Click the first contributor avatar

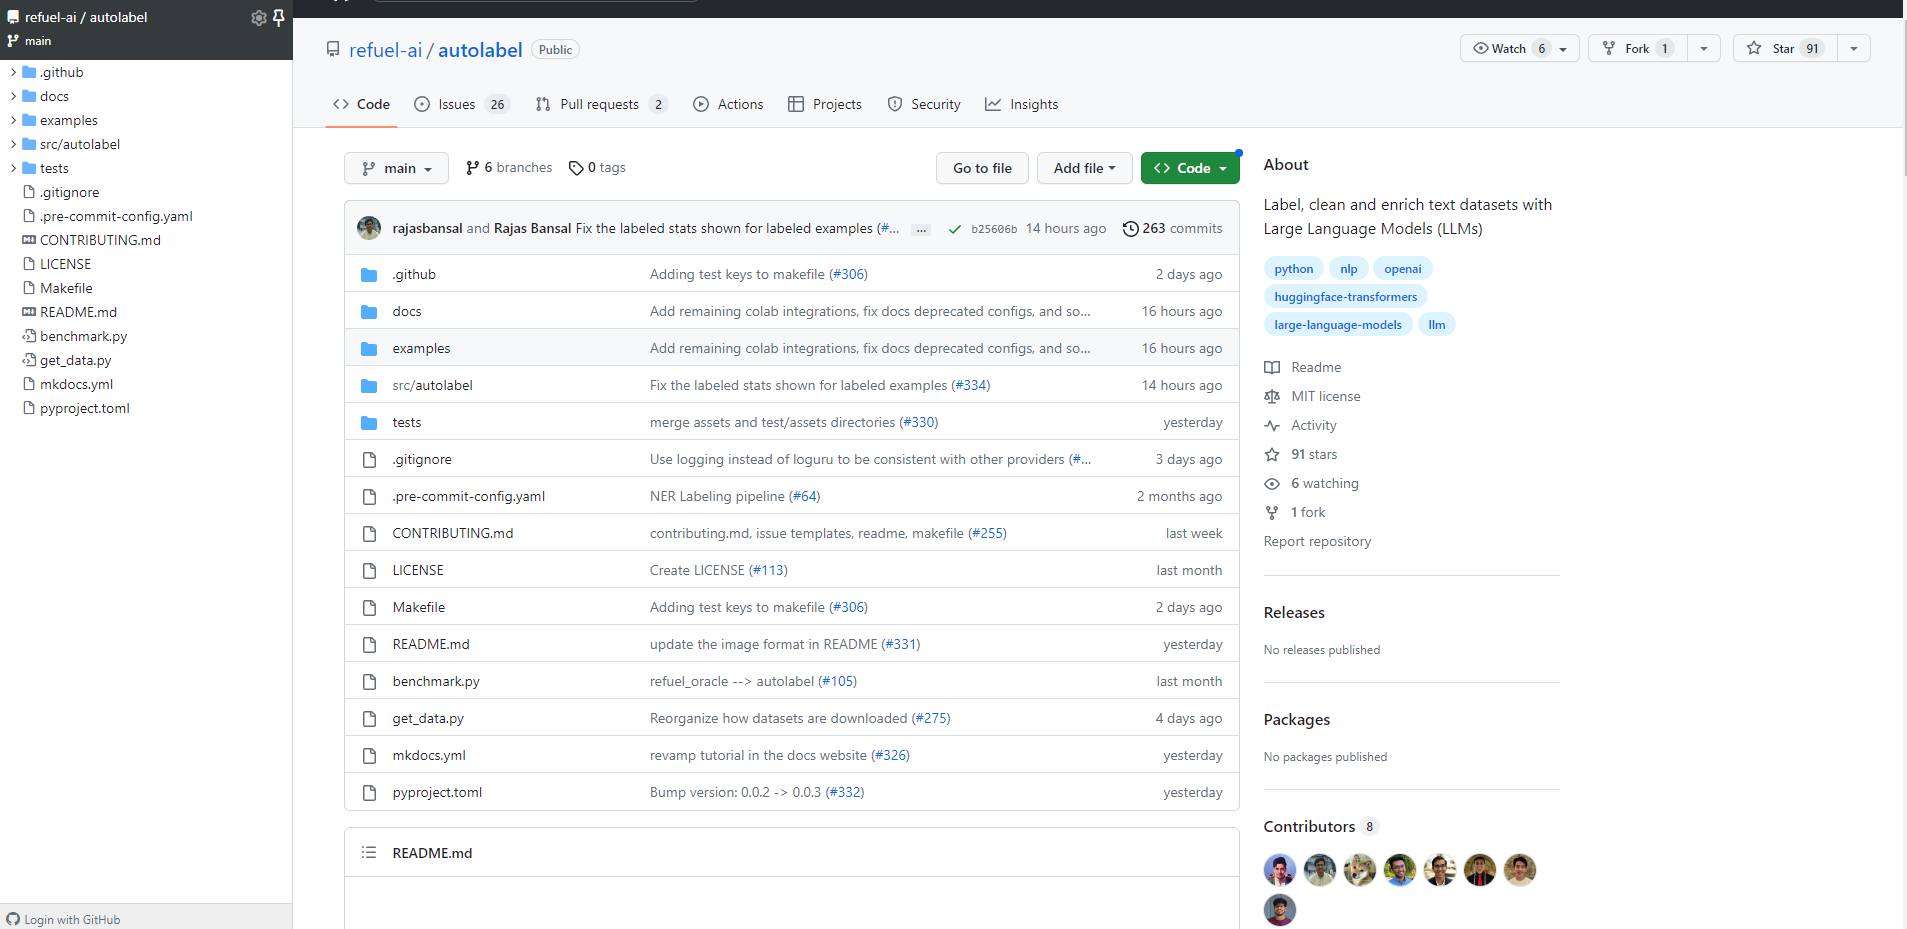[1279, 870]
